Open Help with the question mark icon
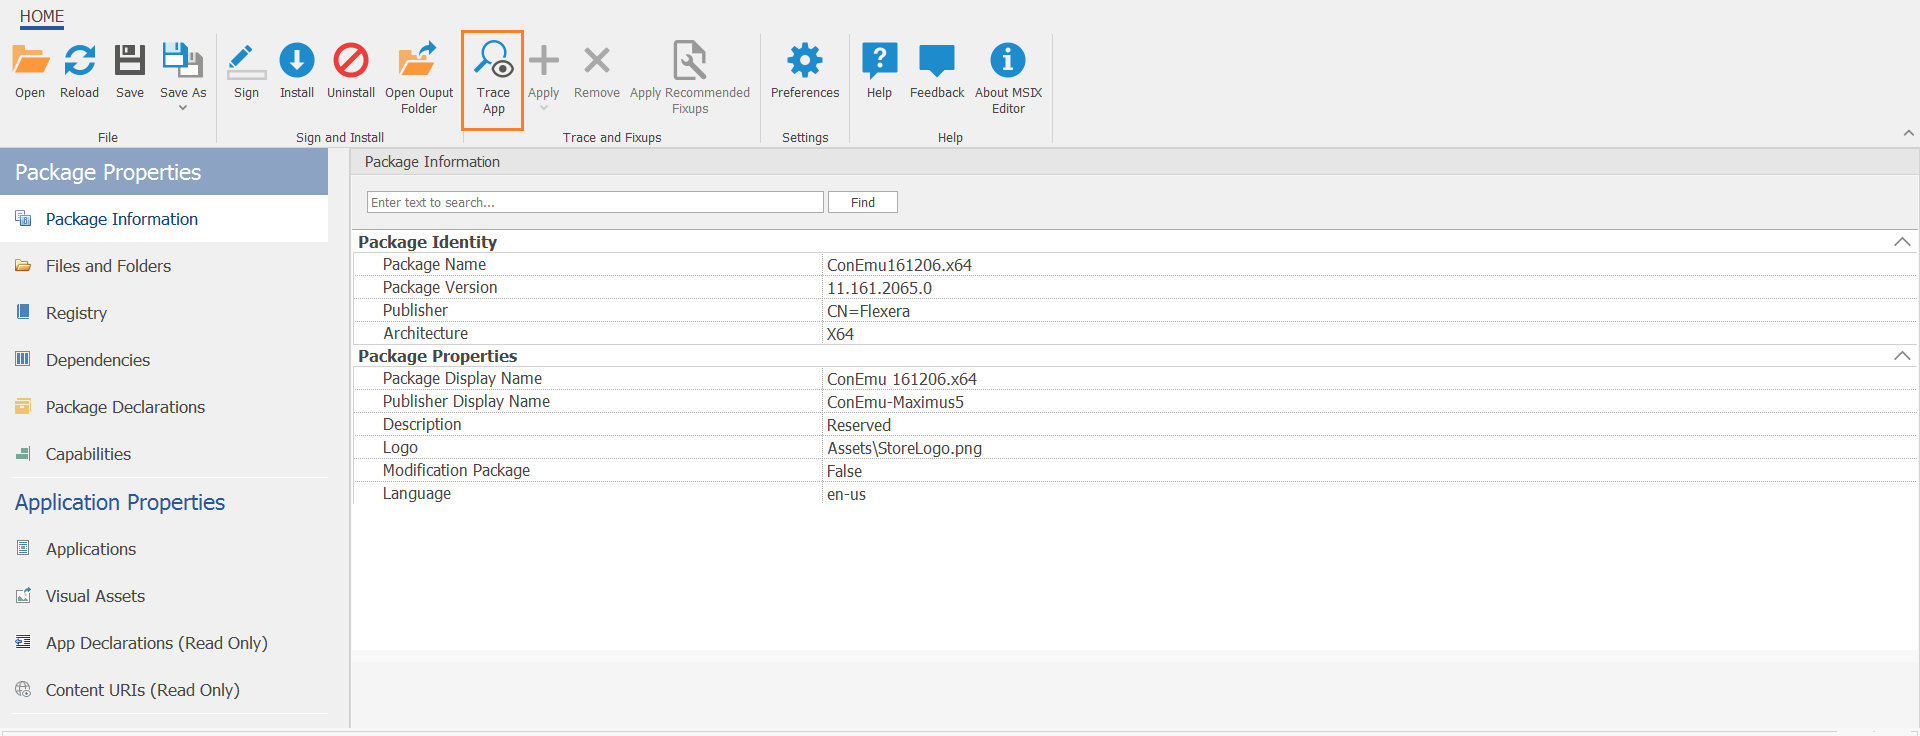 coord(880,60)
